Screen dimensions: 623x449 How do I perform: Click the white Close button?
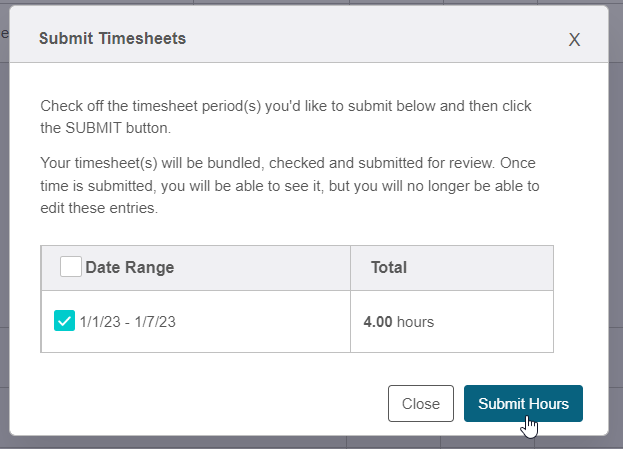[421, 403]
